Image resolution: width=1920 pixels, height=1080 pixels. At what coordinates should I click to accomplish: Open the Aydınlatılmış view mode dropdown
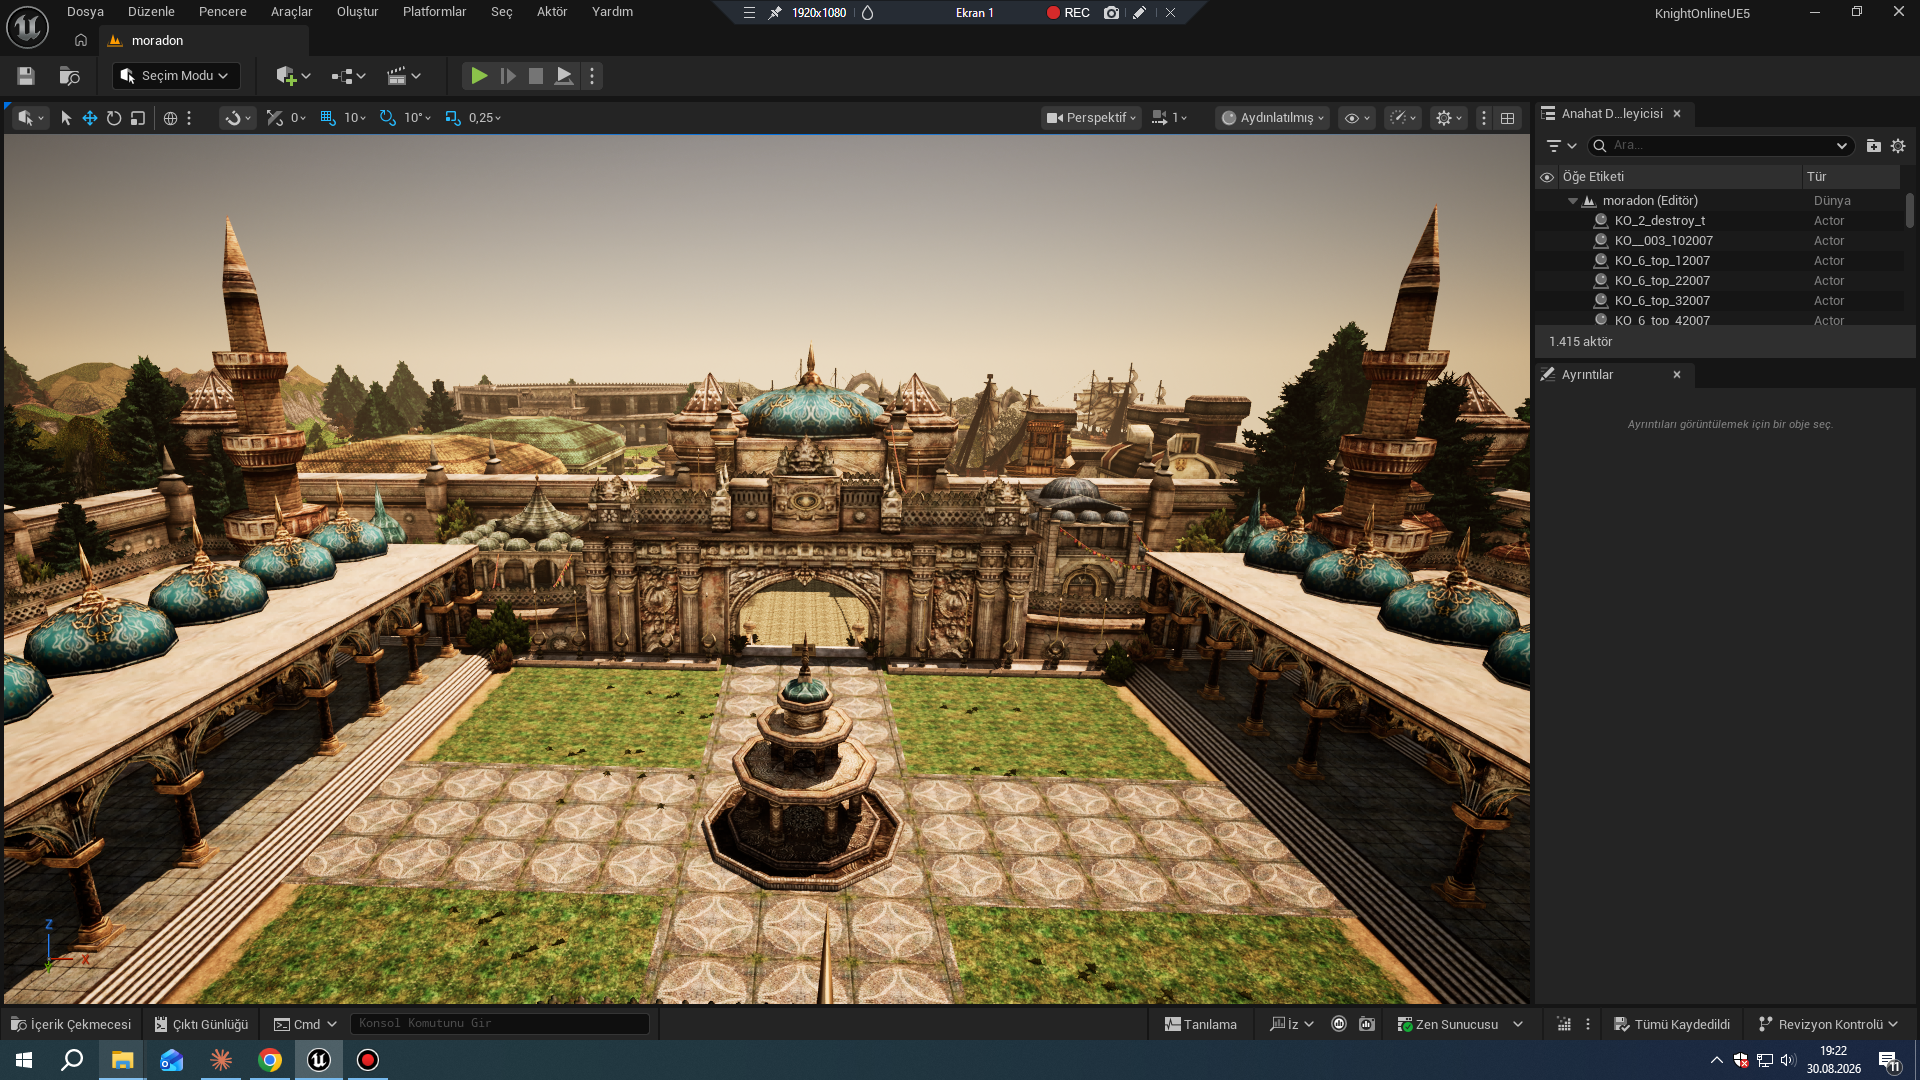click(x=1272, y=118)
